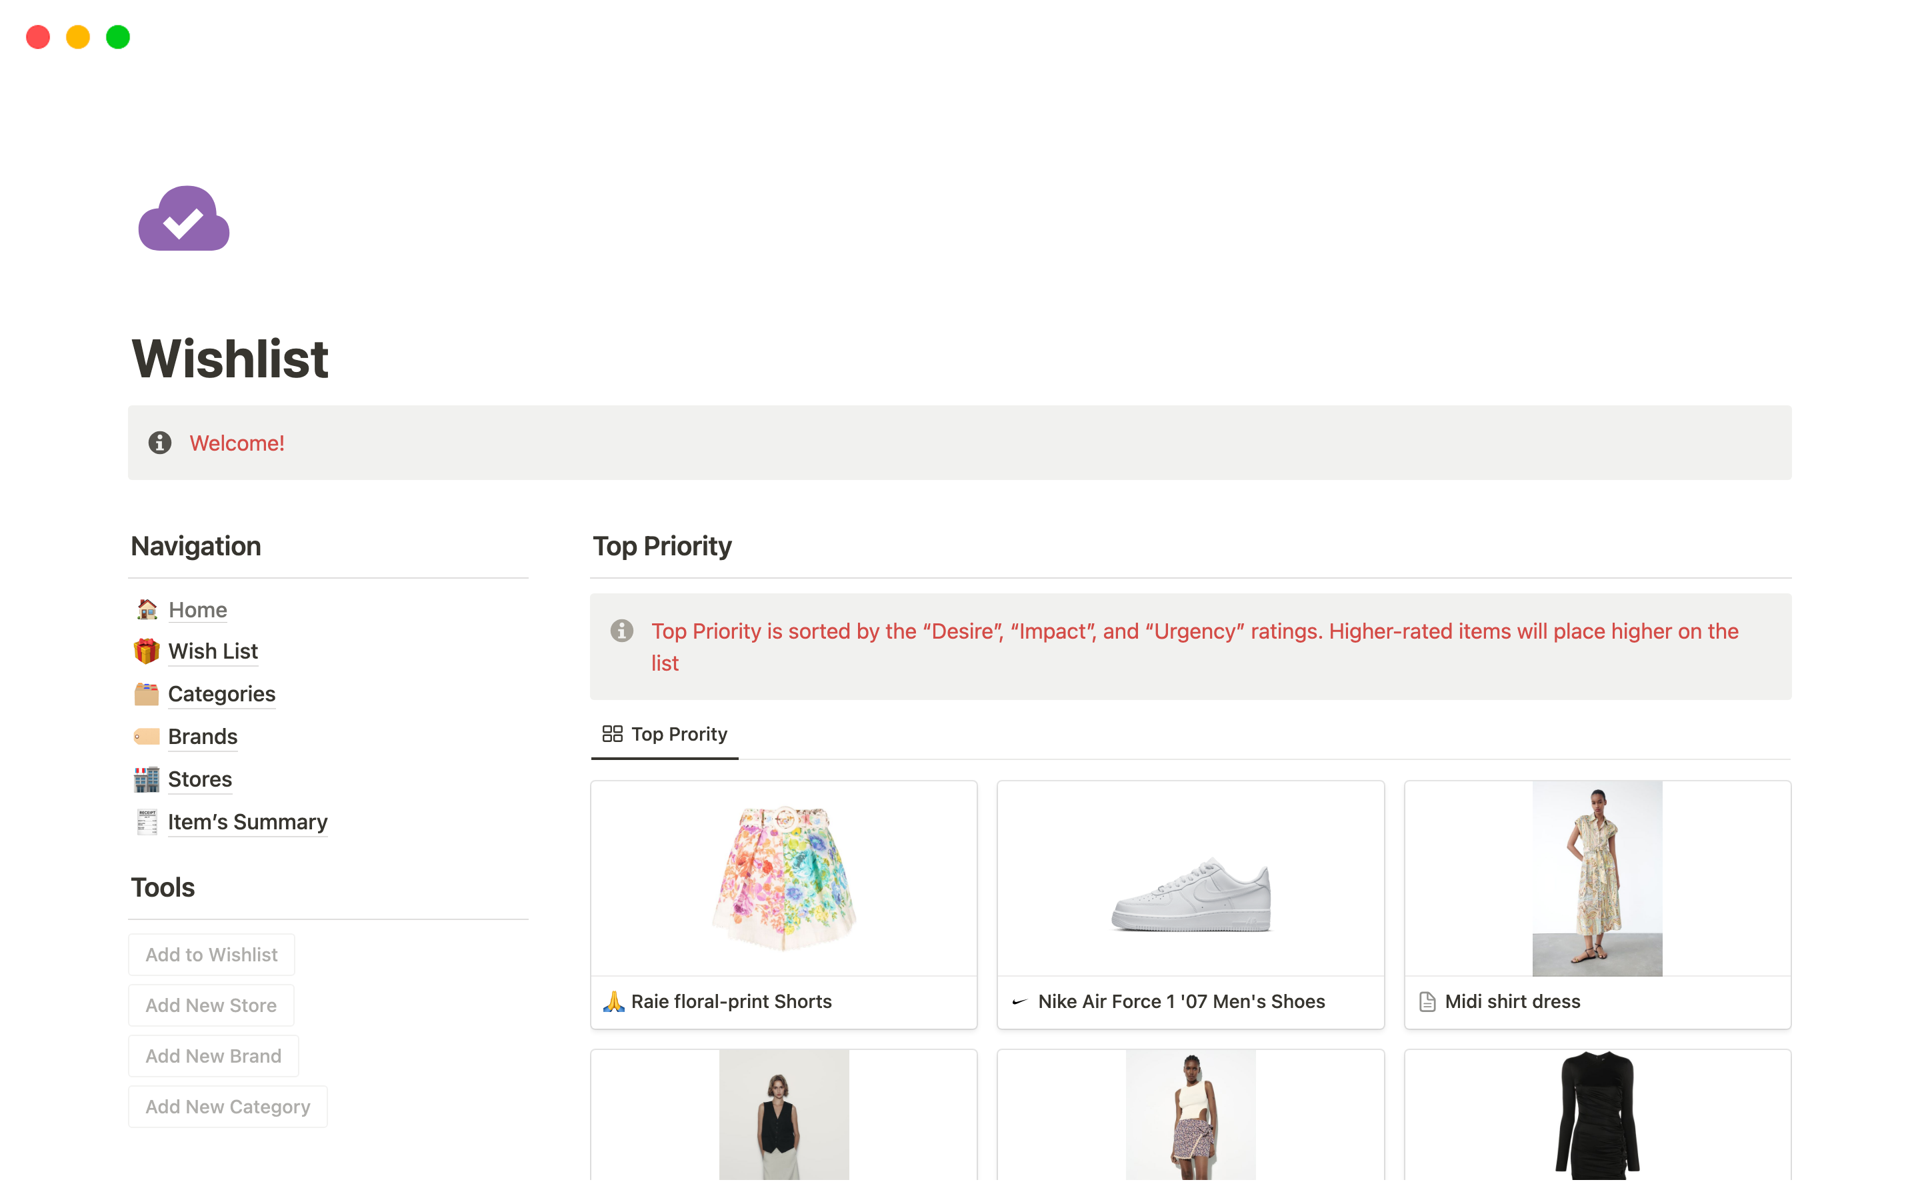1920x1200 pixels.
Task: Click the building icon beside Stores
Action: coord(147,779)
